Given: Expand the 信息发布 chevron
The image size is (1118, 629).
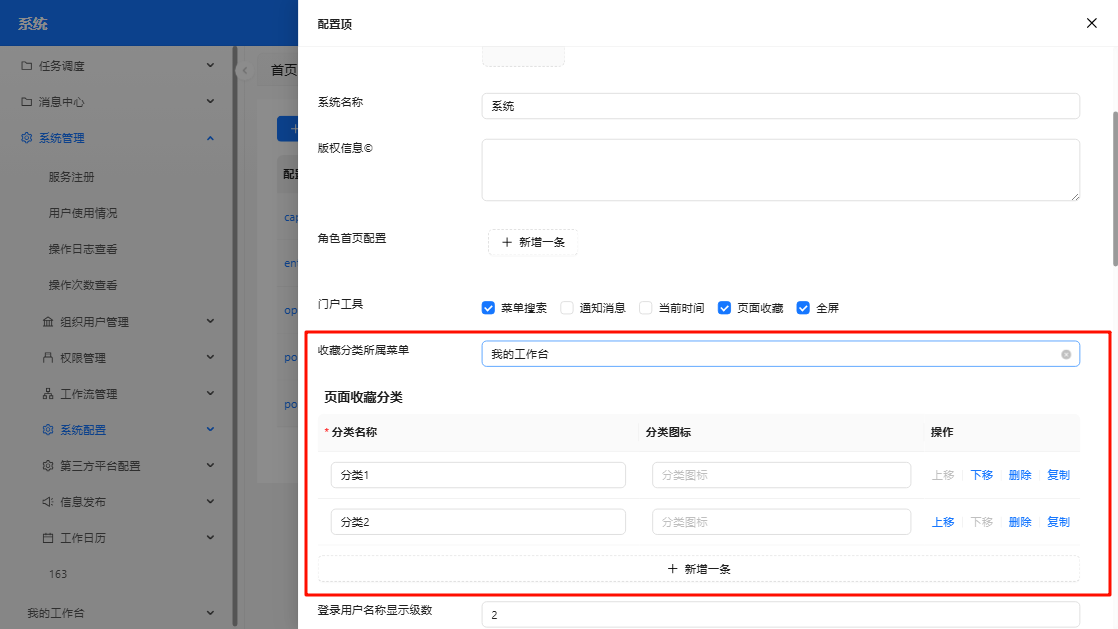Looking at the screenshot, I should point(210,501).
